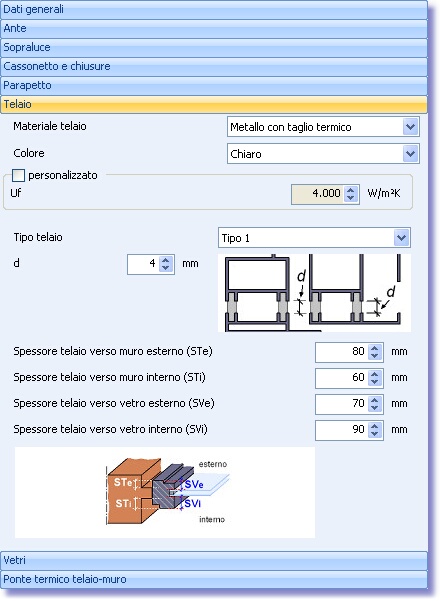Decrease SVi thickness with down arrow
The height and width of the screenshot is (601, 440).
tap(374, 434)
